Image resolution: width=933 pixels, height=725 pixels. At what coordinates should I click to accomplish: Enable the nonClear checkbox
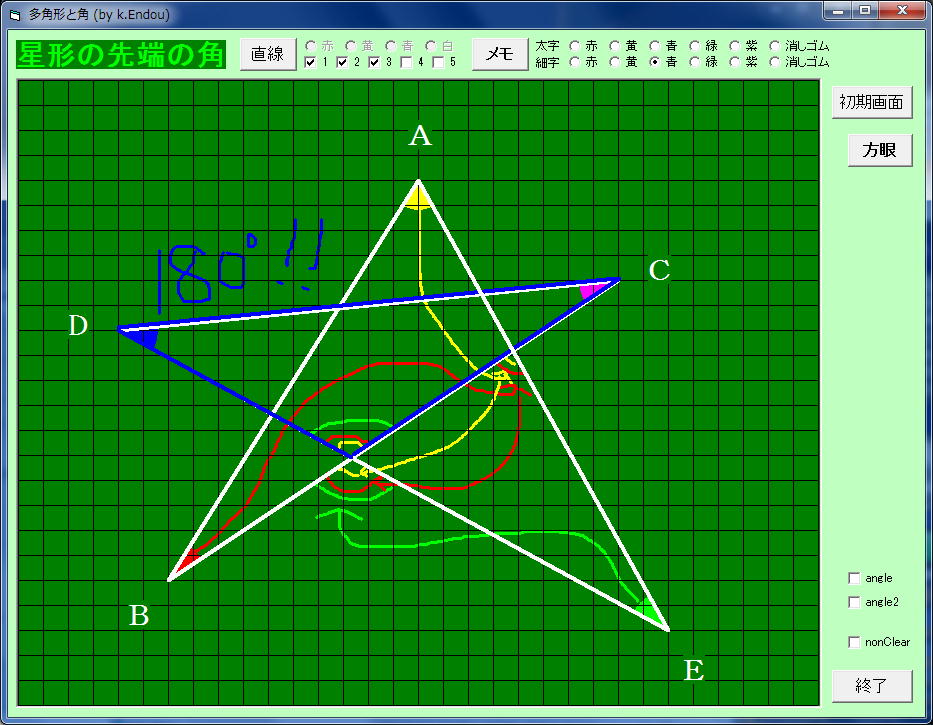point(854,642)
